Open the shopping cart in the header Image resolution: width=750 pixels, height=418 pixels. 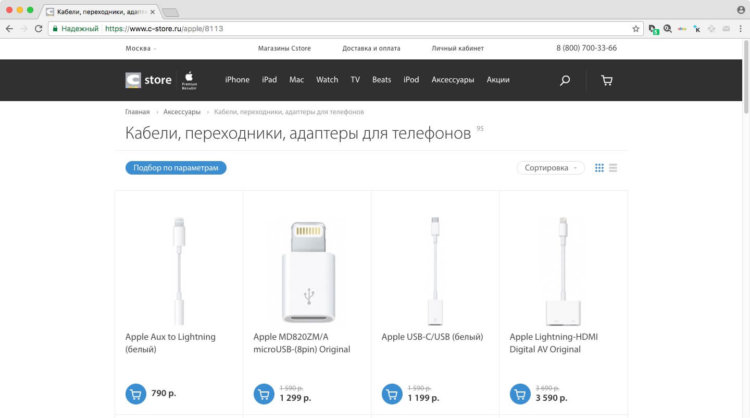(x=607, y=80)
